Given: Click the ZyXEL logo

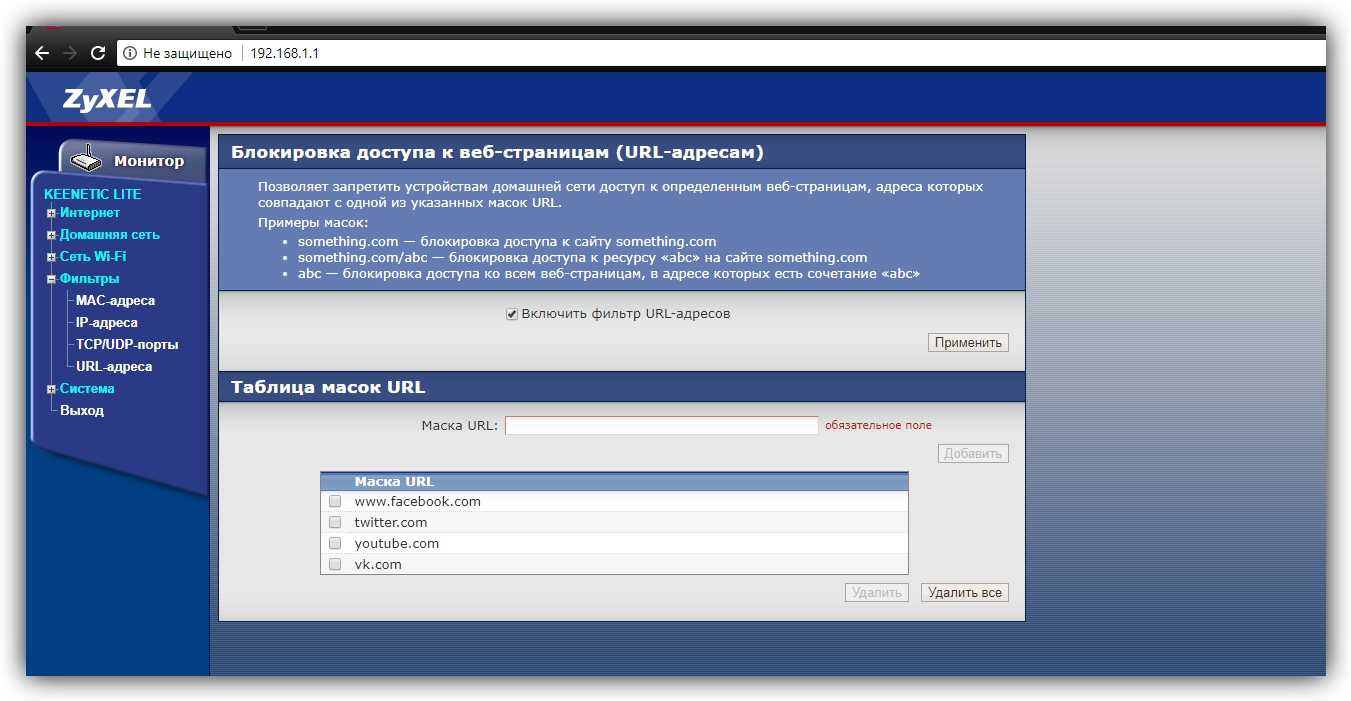Looking at the screenshot, I should tap(107, 99).
